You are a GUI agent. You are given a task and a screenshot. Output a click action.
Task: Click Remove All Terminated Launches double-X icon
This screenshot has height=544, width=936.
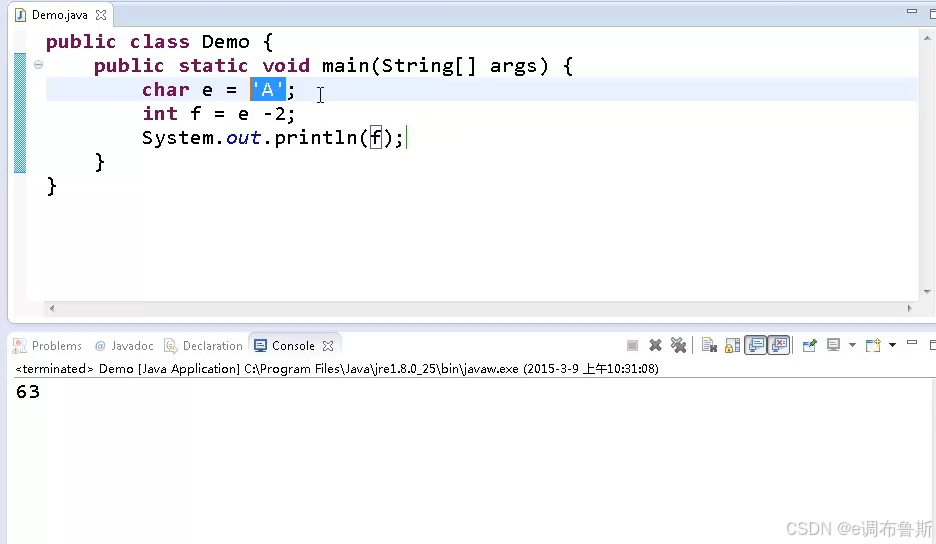point(678,345)
